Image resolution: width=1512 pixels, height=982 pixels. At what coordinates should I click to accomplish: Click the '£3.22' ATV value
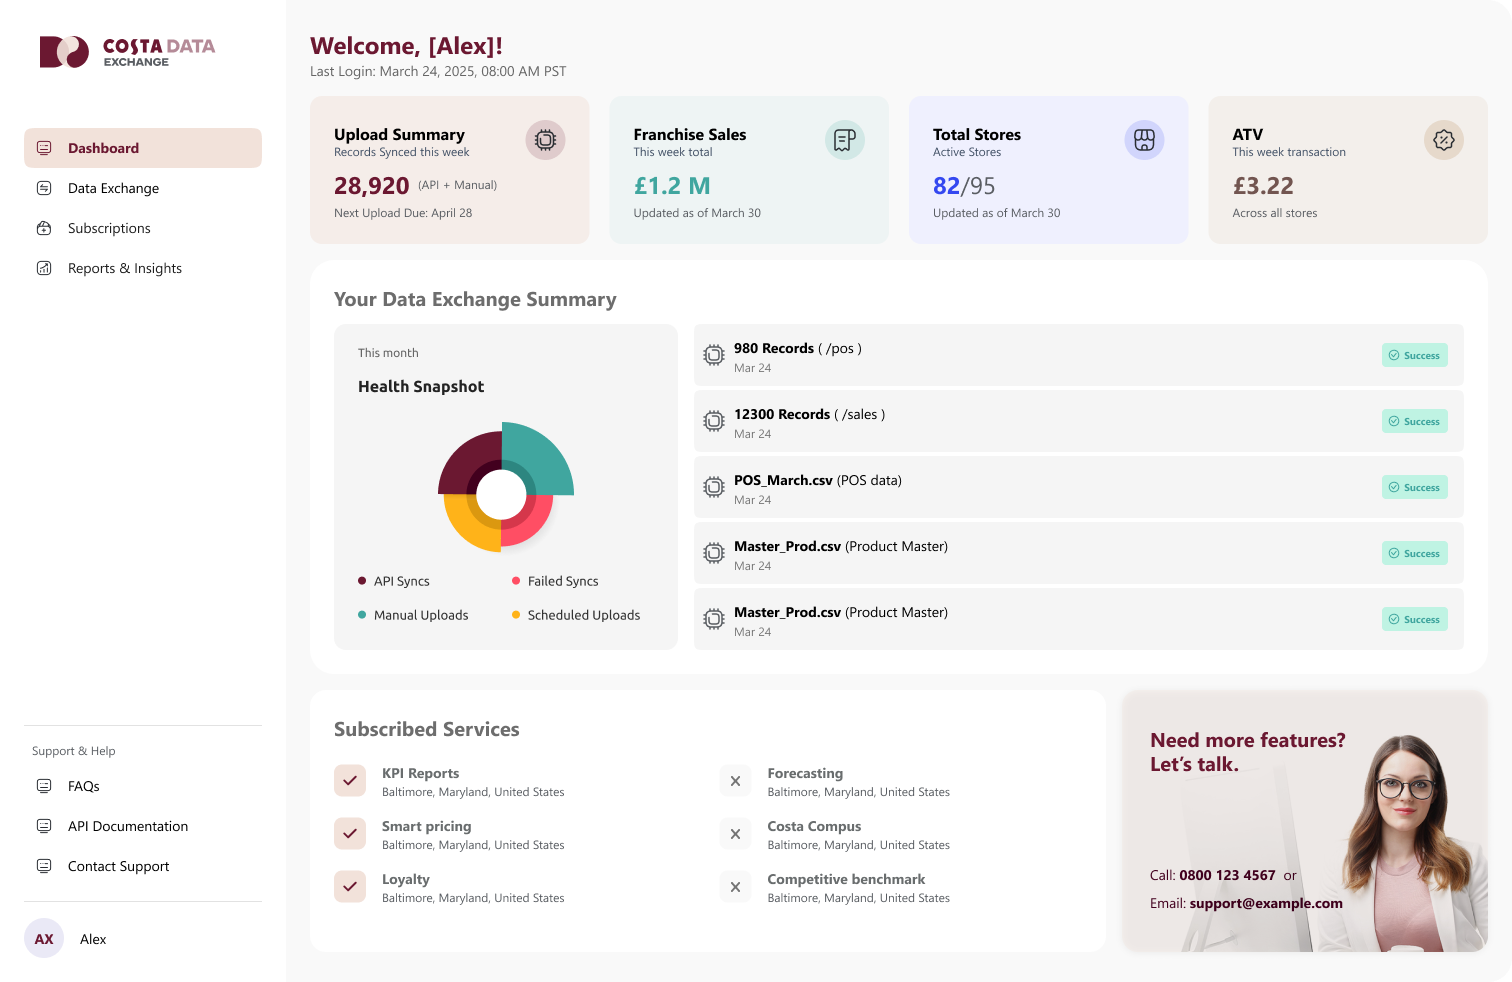[1263, 186]
